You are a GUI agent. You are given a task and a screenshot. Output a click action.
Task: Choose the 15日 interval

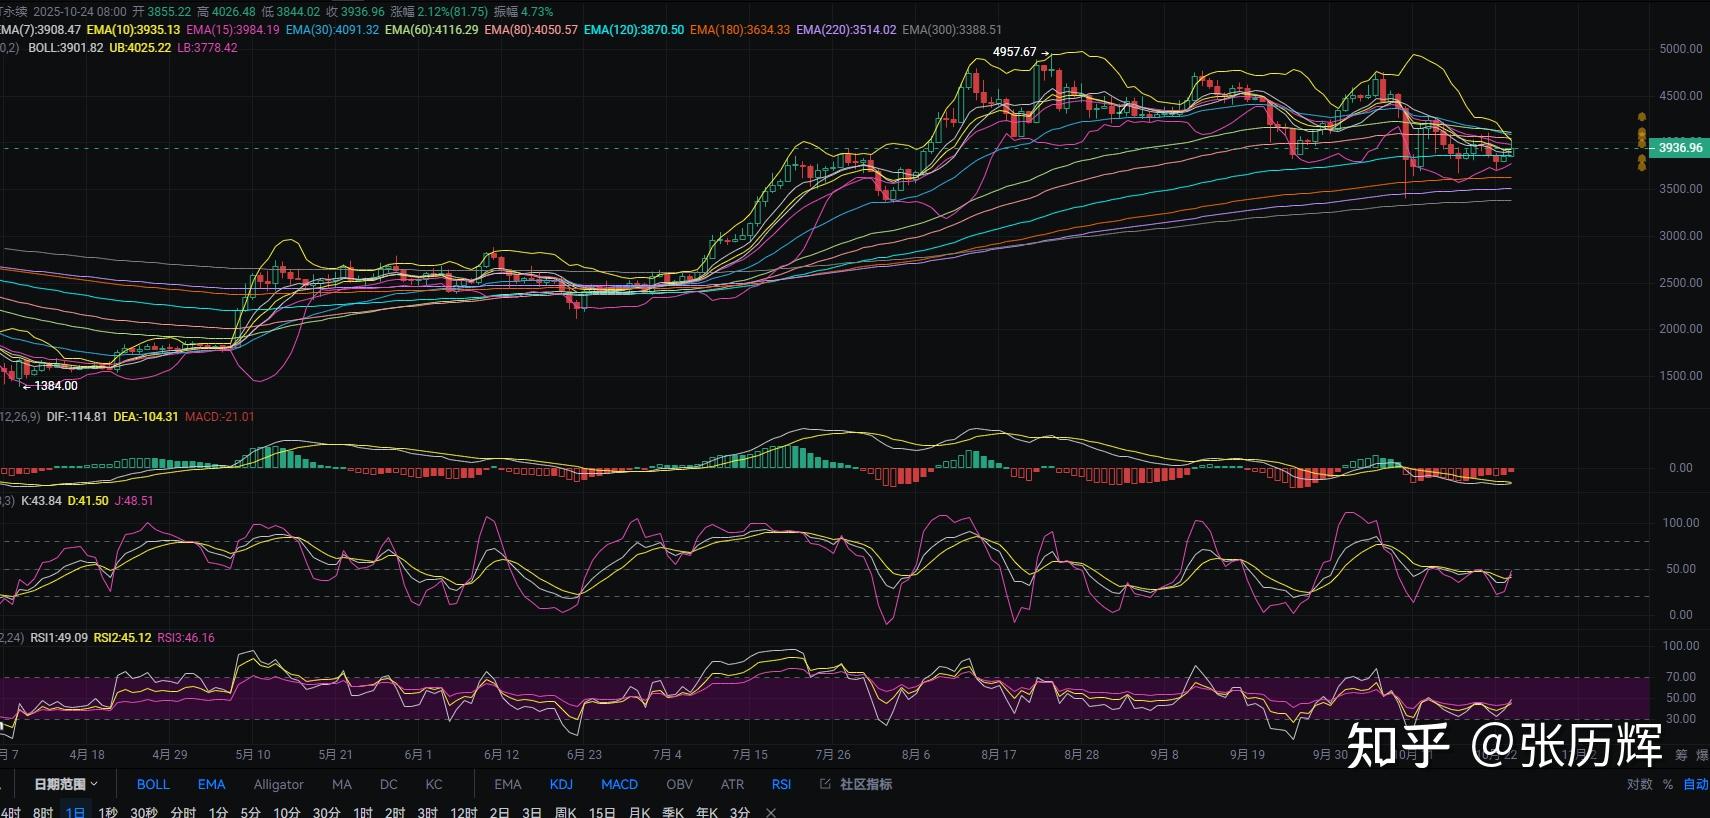point(602,812)
